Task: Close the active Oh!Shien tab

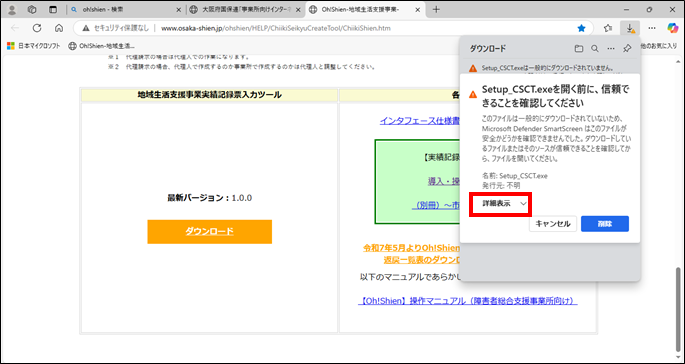Action: tap(417, 10)
